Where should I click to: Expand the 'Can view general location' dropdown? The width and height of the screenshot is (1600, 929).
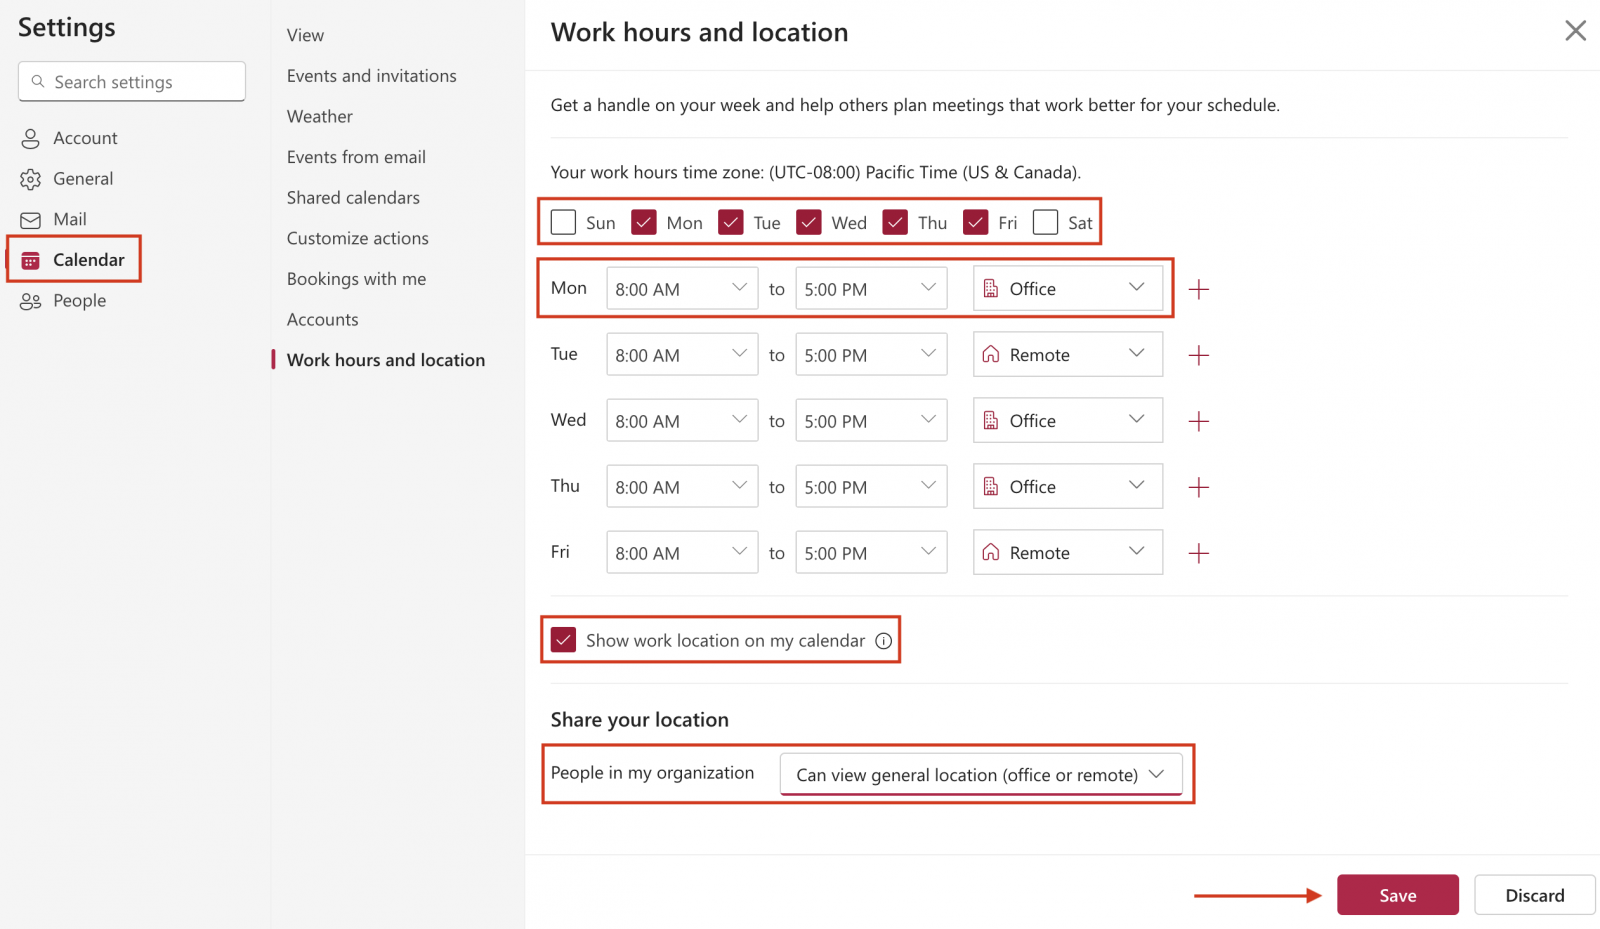[x=1157, y=774]
